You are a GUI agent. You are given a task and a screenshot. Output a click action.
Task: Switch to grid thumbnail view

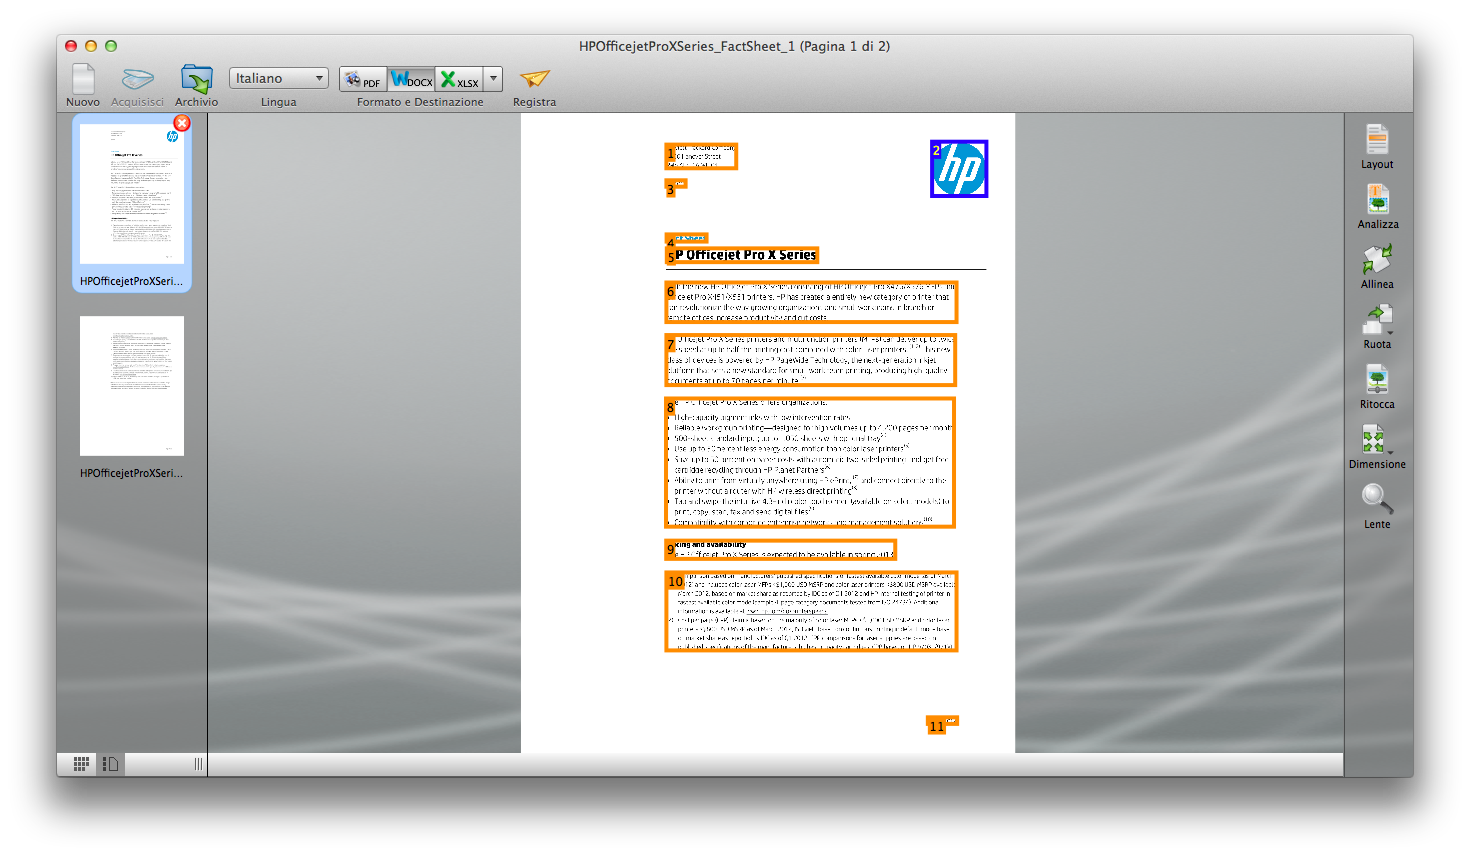point(81,764)
